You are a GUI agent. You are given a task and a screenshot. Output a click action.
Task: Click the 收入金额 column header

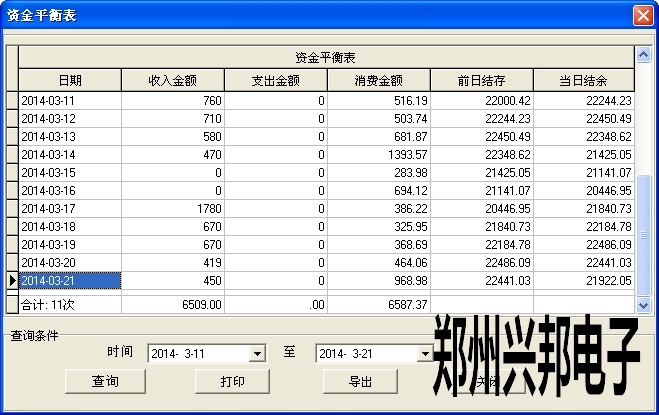173,80
